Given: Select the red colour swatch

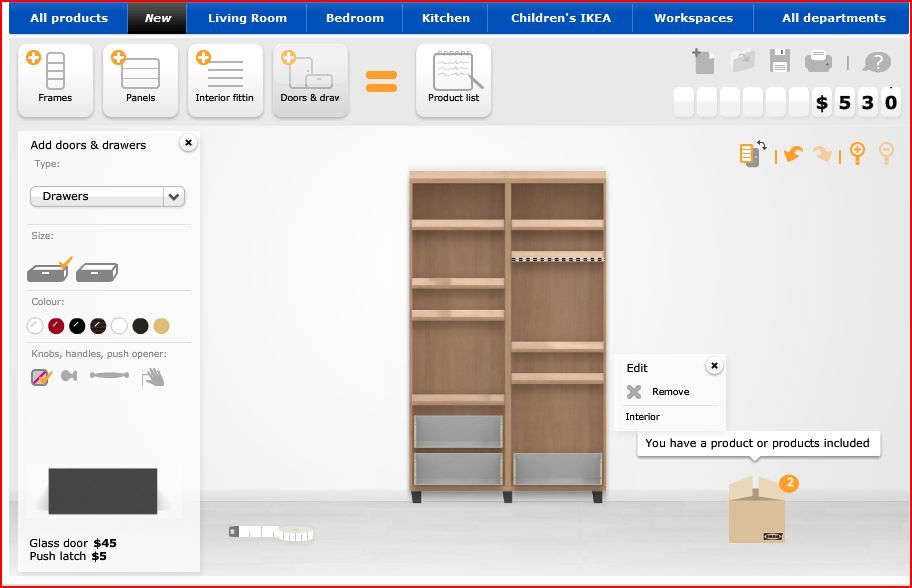Looking at the screenshot, I should pos(56,326).
